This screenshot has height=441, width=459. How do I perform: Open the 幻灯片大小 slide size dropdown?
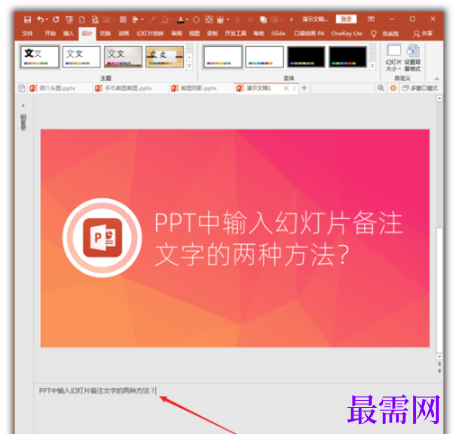point(394,58)
